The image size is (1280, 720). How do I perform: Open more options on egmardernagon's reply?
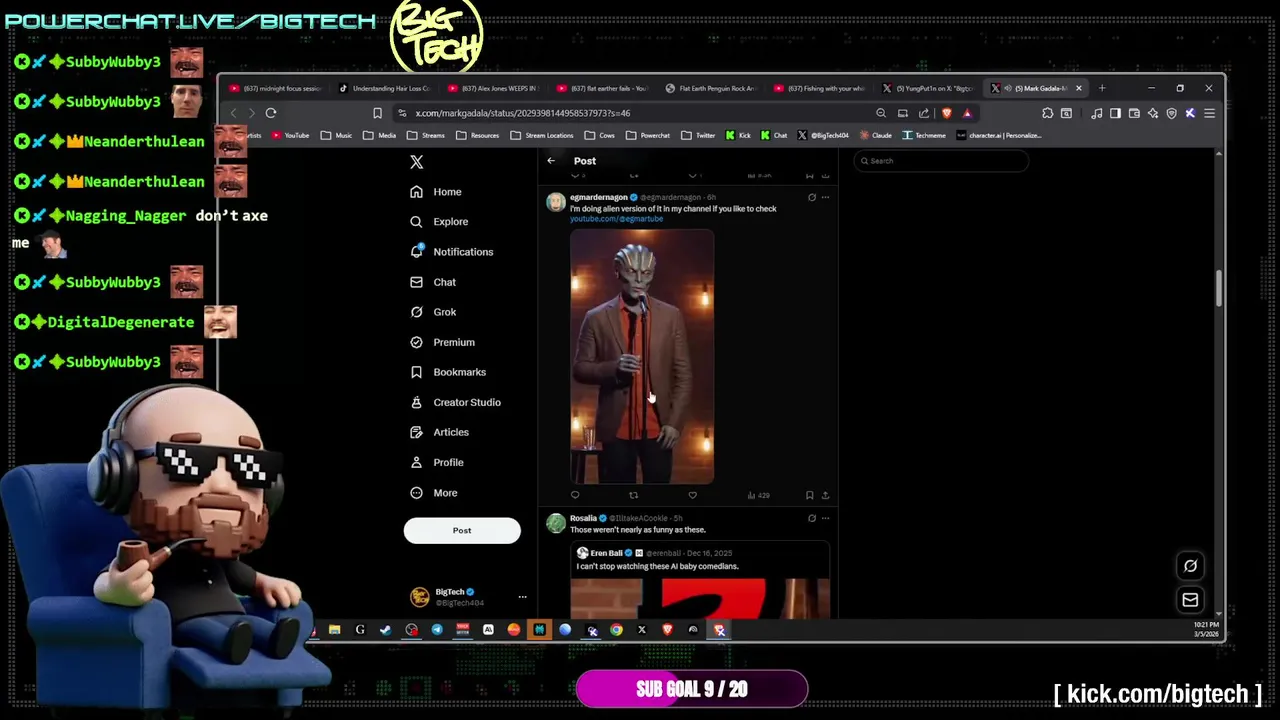coord(825,197)
